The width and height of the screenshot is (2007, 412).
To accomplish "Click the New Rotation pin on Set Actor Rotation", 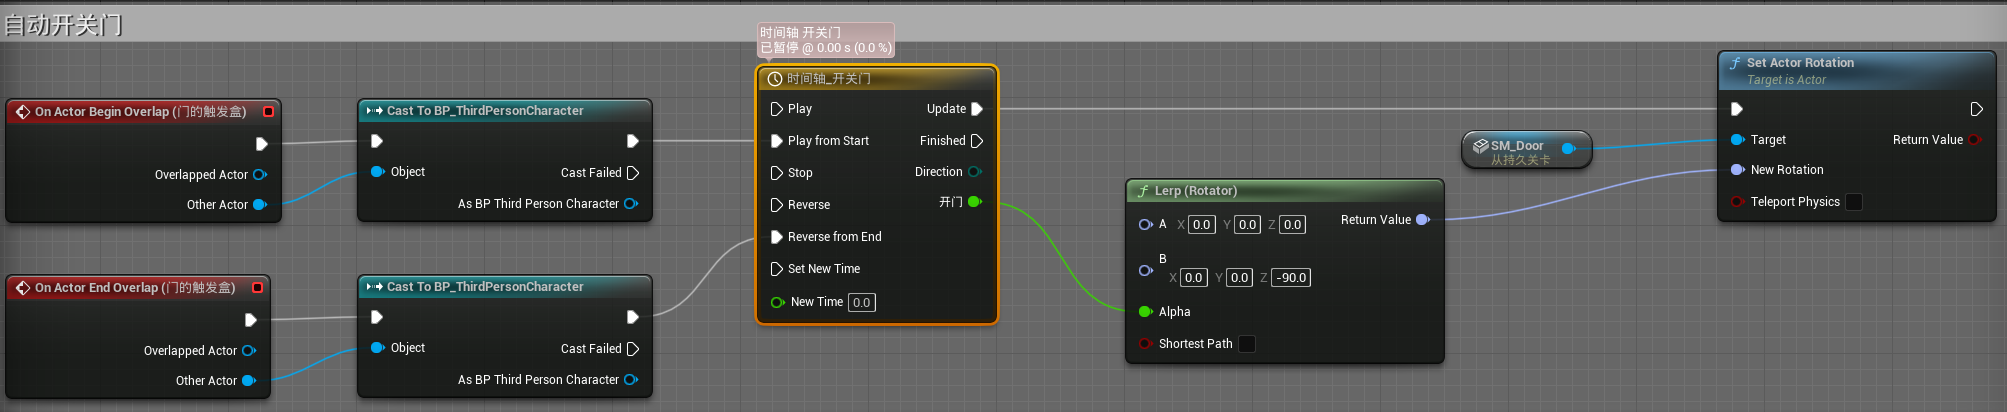I will [x=1738, y=170].
